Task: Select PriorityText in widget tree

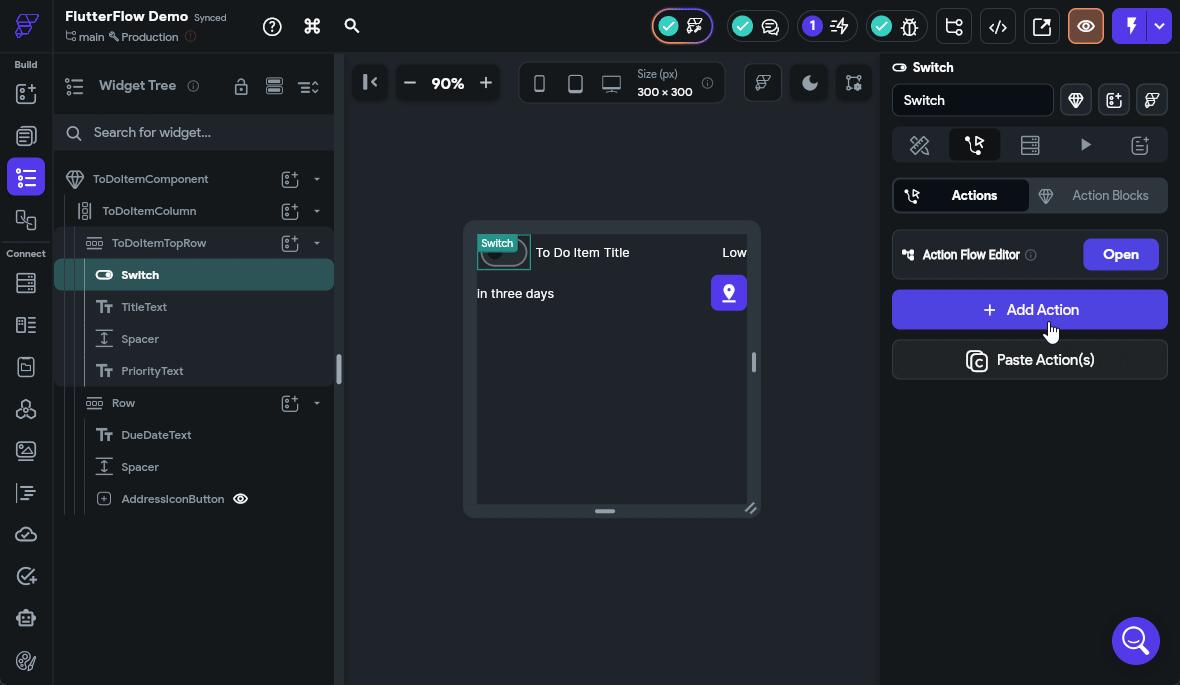Action: [152, 371]
